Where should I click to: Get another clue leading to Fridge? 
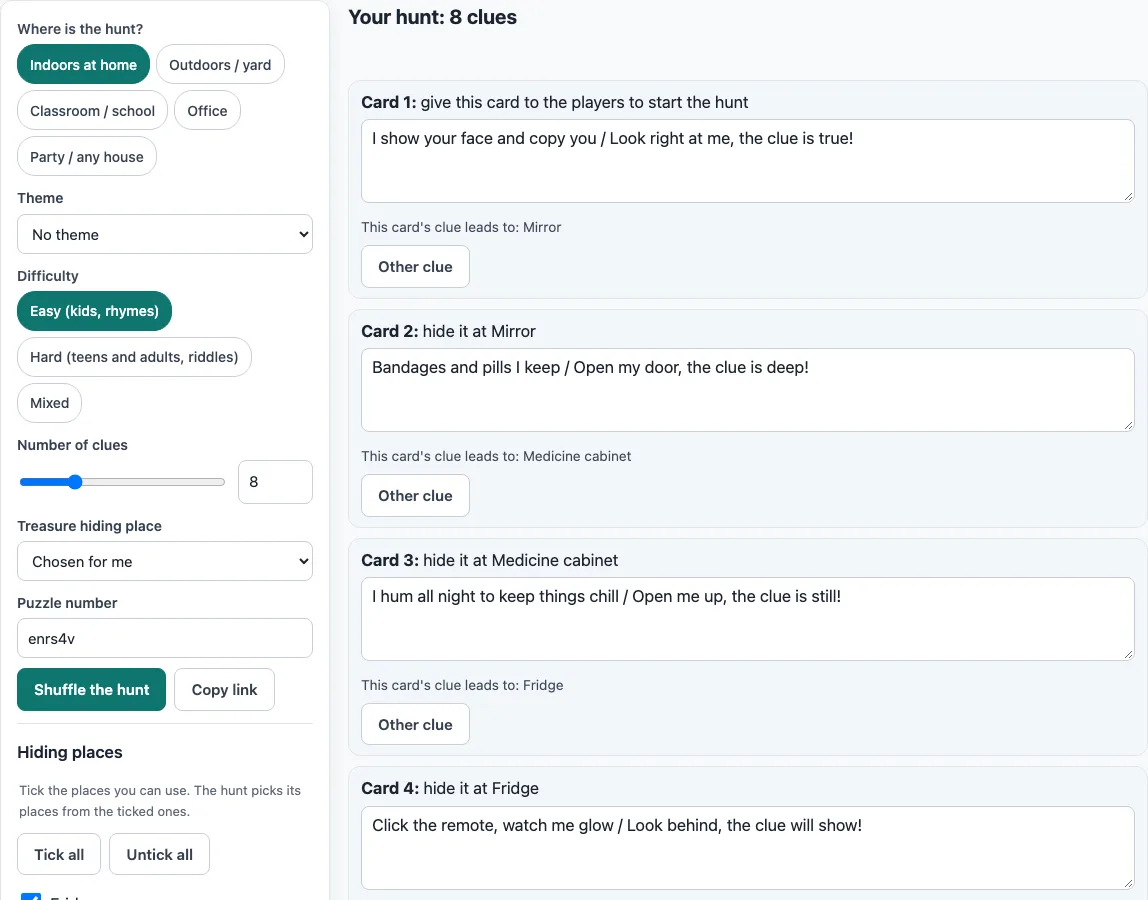(415, 724)
